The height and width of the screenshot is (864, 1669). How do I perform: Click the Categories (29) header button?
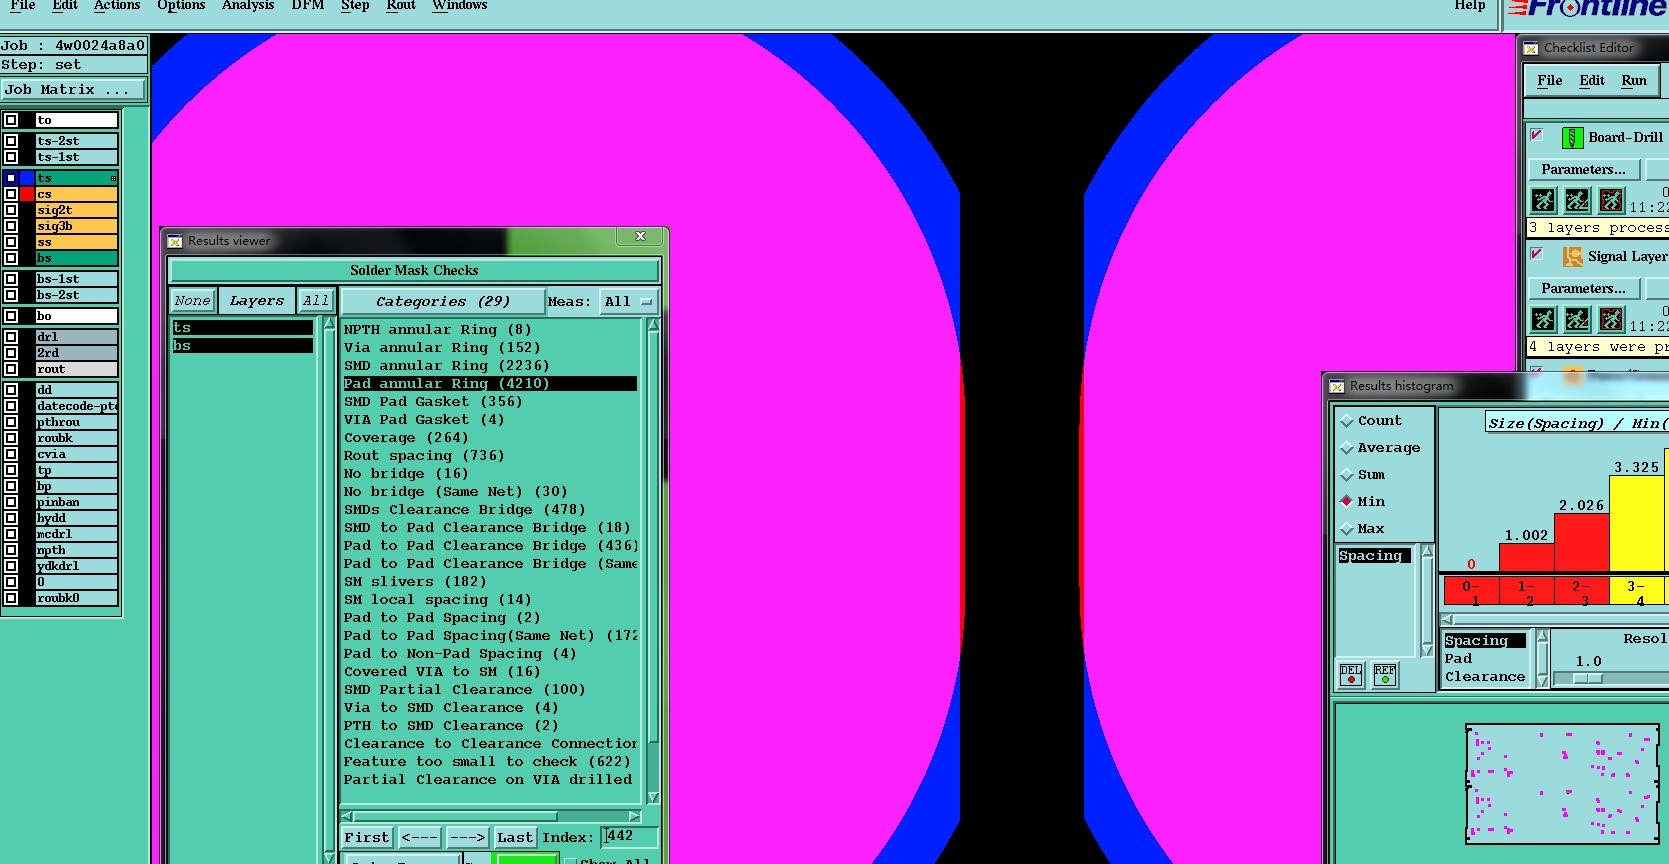coord(443,301)
